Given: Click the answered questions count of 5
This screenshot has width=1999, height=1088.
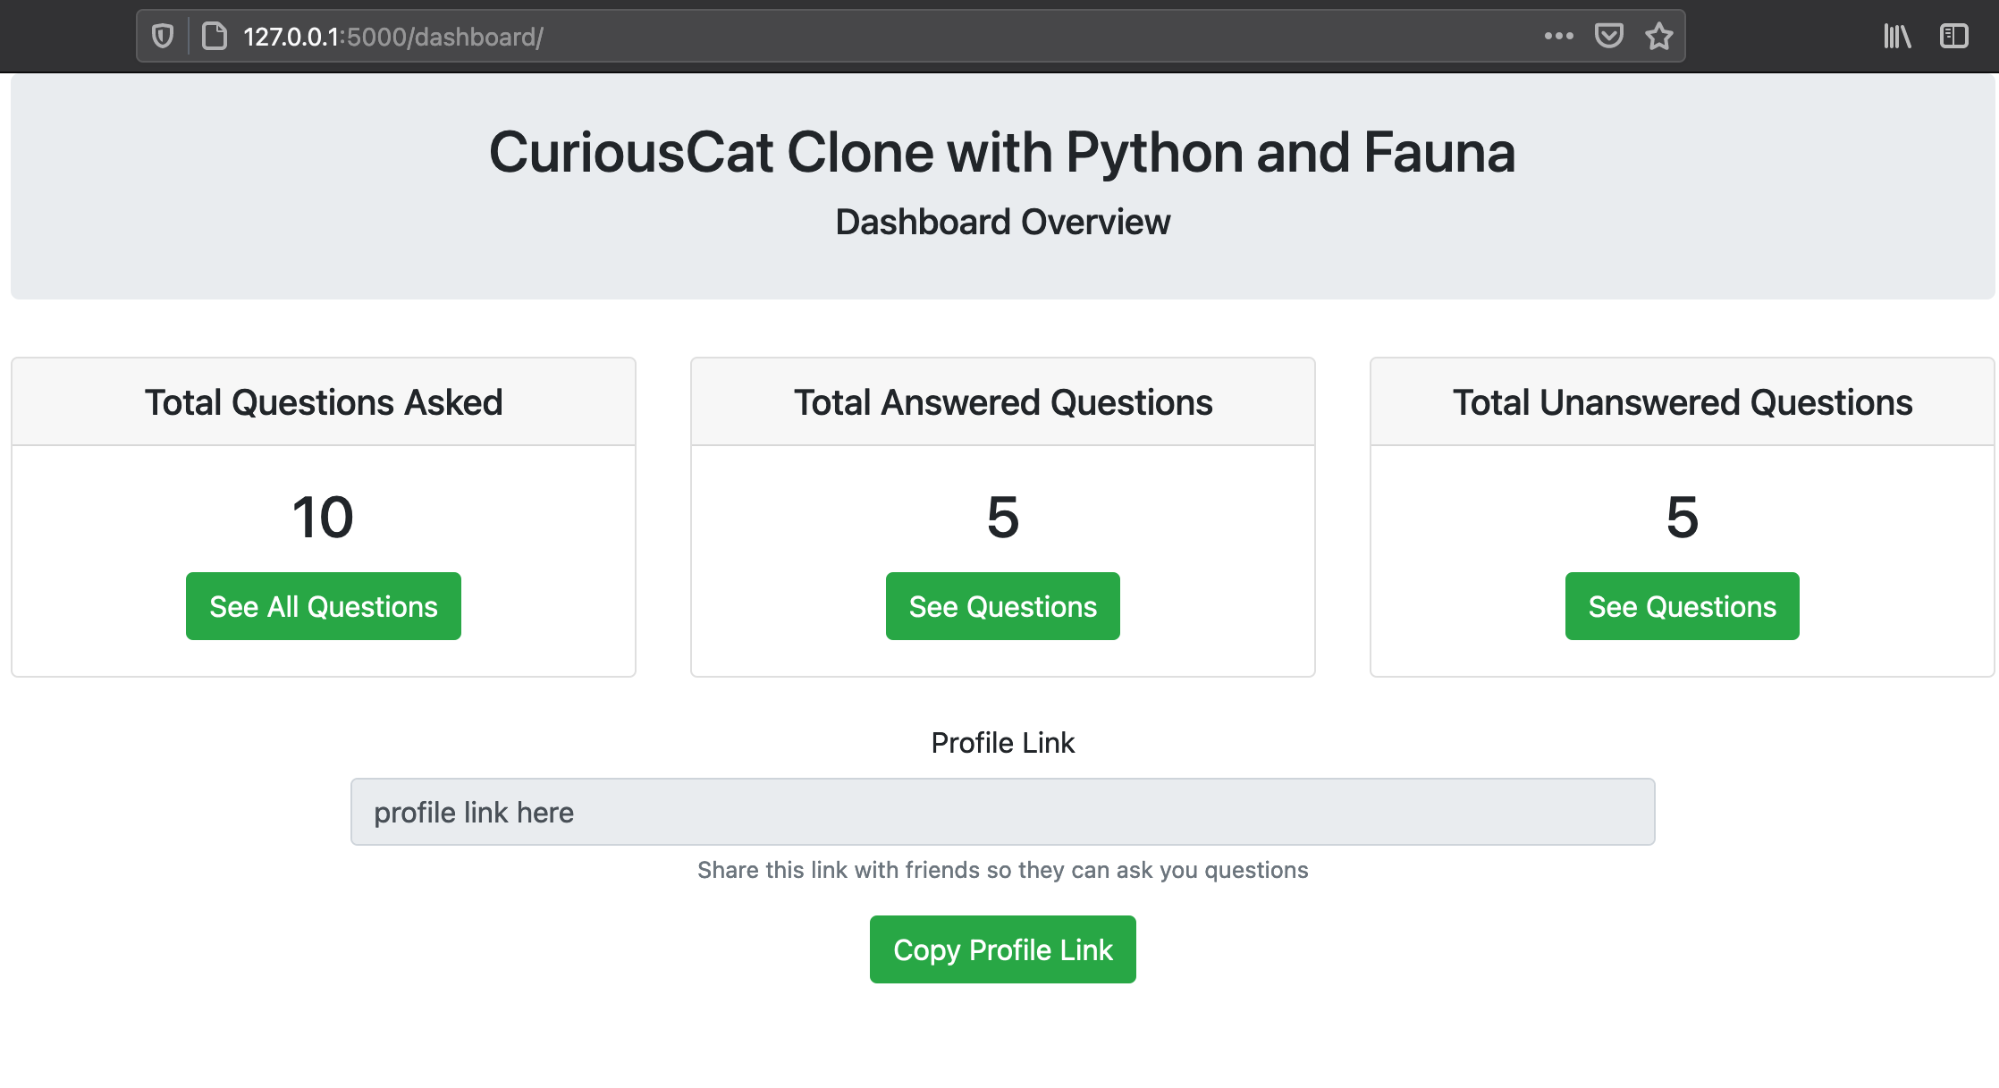Looking at the screenshot, I should point(1002,516).
